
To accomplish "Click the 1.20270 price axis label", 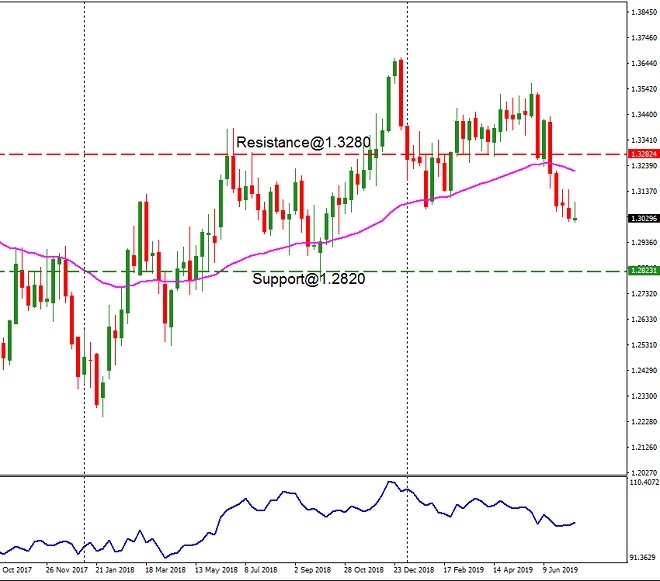I will (644, 473).
